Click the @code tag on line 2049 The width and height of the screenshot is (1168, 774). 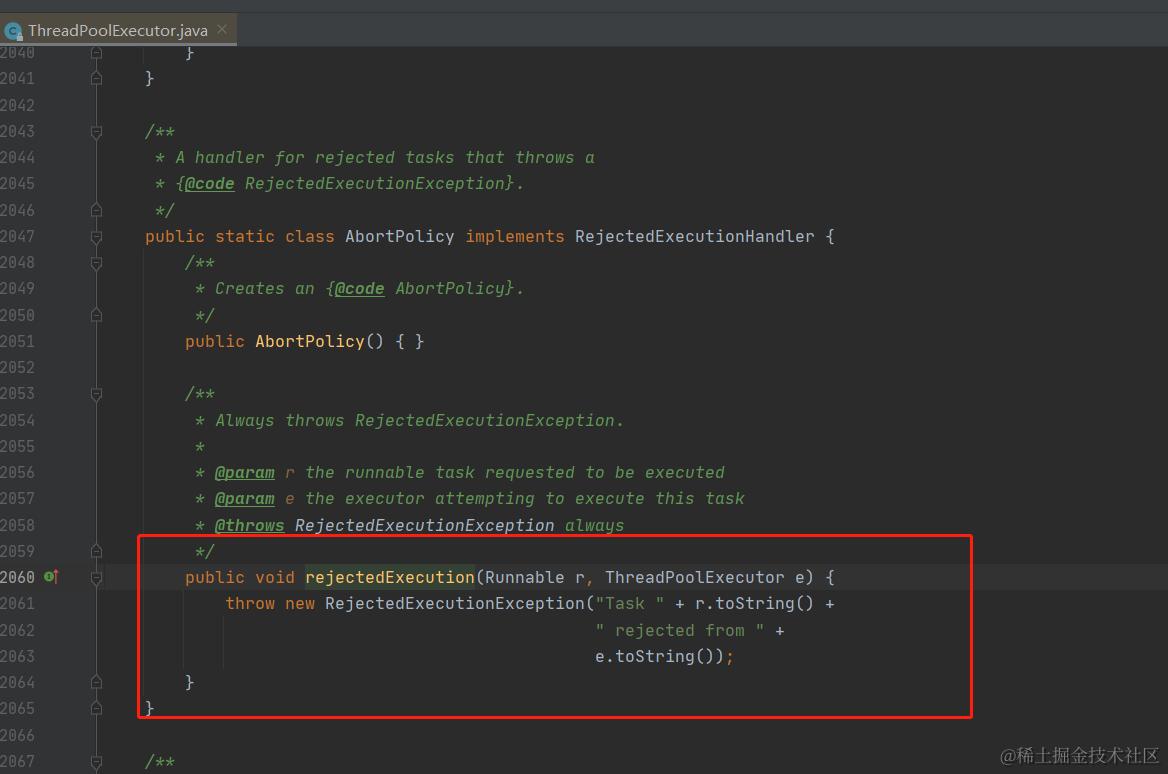point(360,288)
